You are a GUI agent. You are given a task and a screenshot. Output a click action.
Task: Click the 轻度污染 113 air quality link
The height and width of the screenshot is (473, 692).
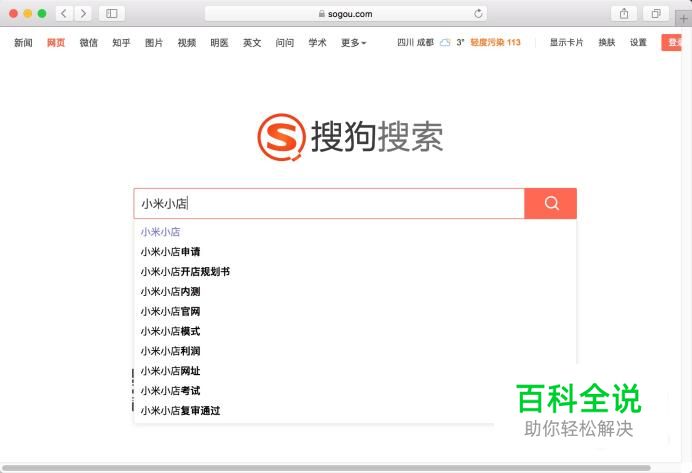point(495,42)
